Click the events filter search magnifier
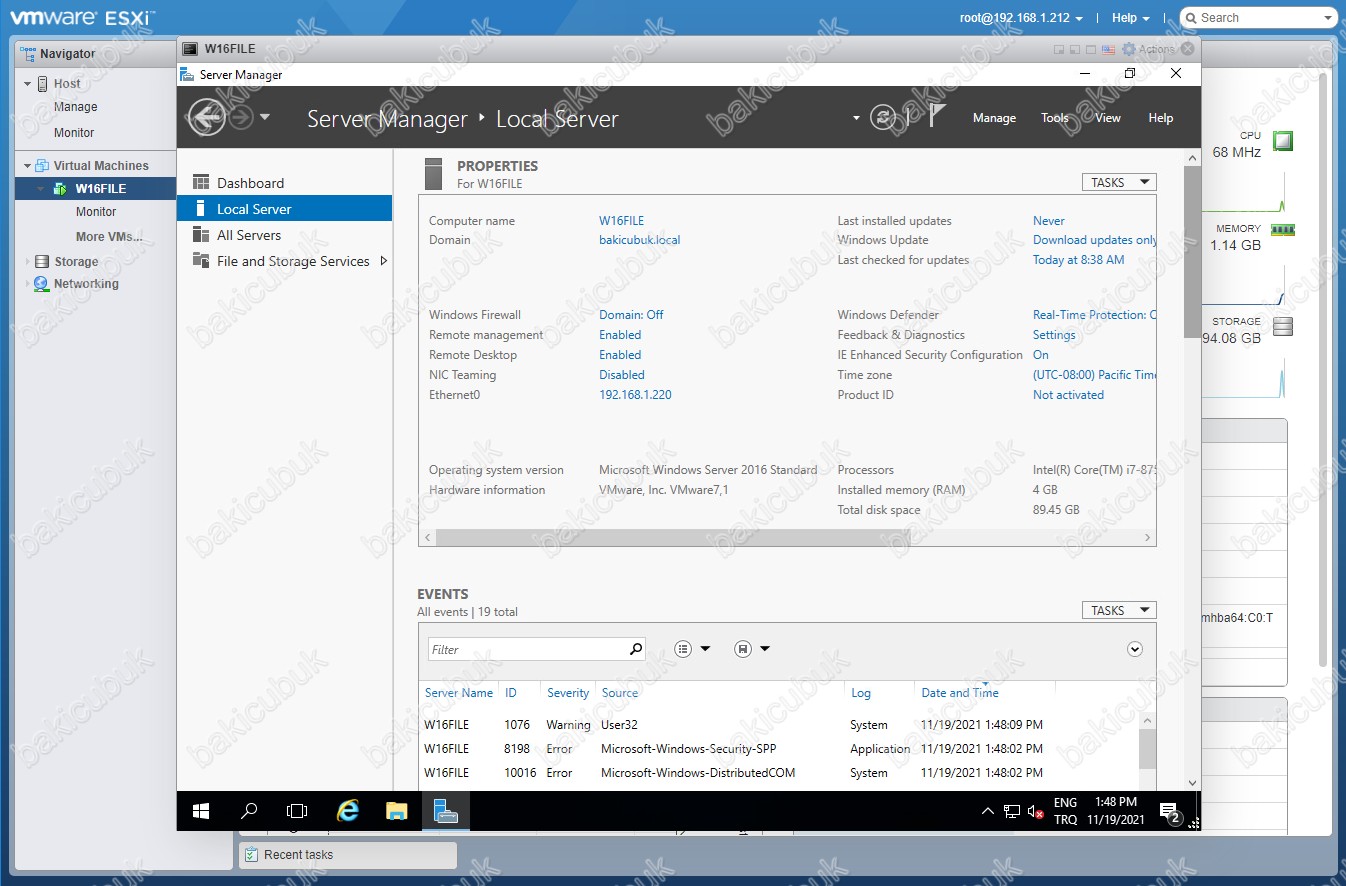Viewport: 1346px width, 886px height. tap(636, 649)
